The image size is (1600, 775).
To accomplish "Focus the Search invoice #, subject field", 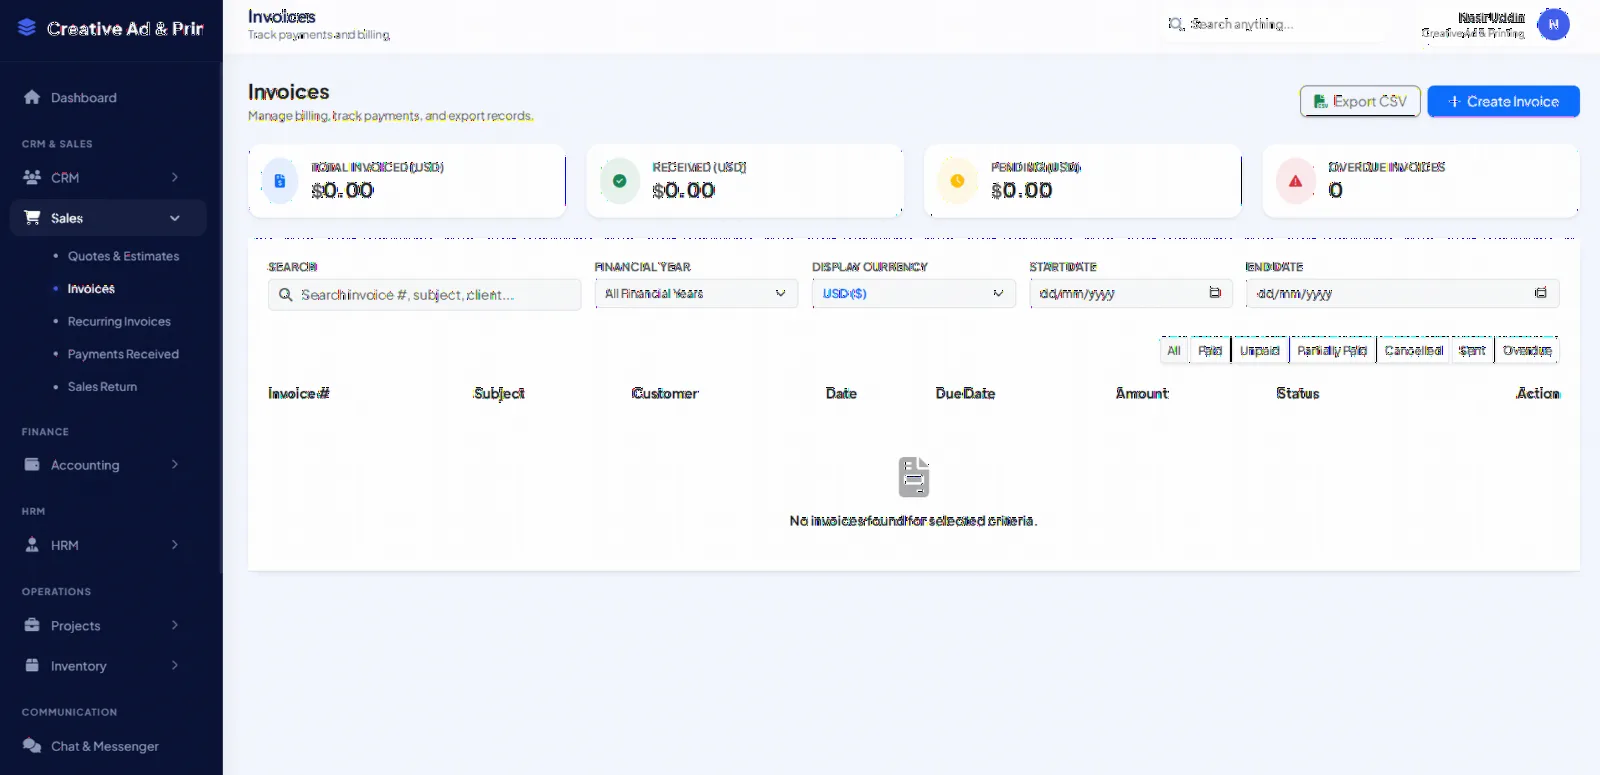I will [x=424, y=295].
